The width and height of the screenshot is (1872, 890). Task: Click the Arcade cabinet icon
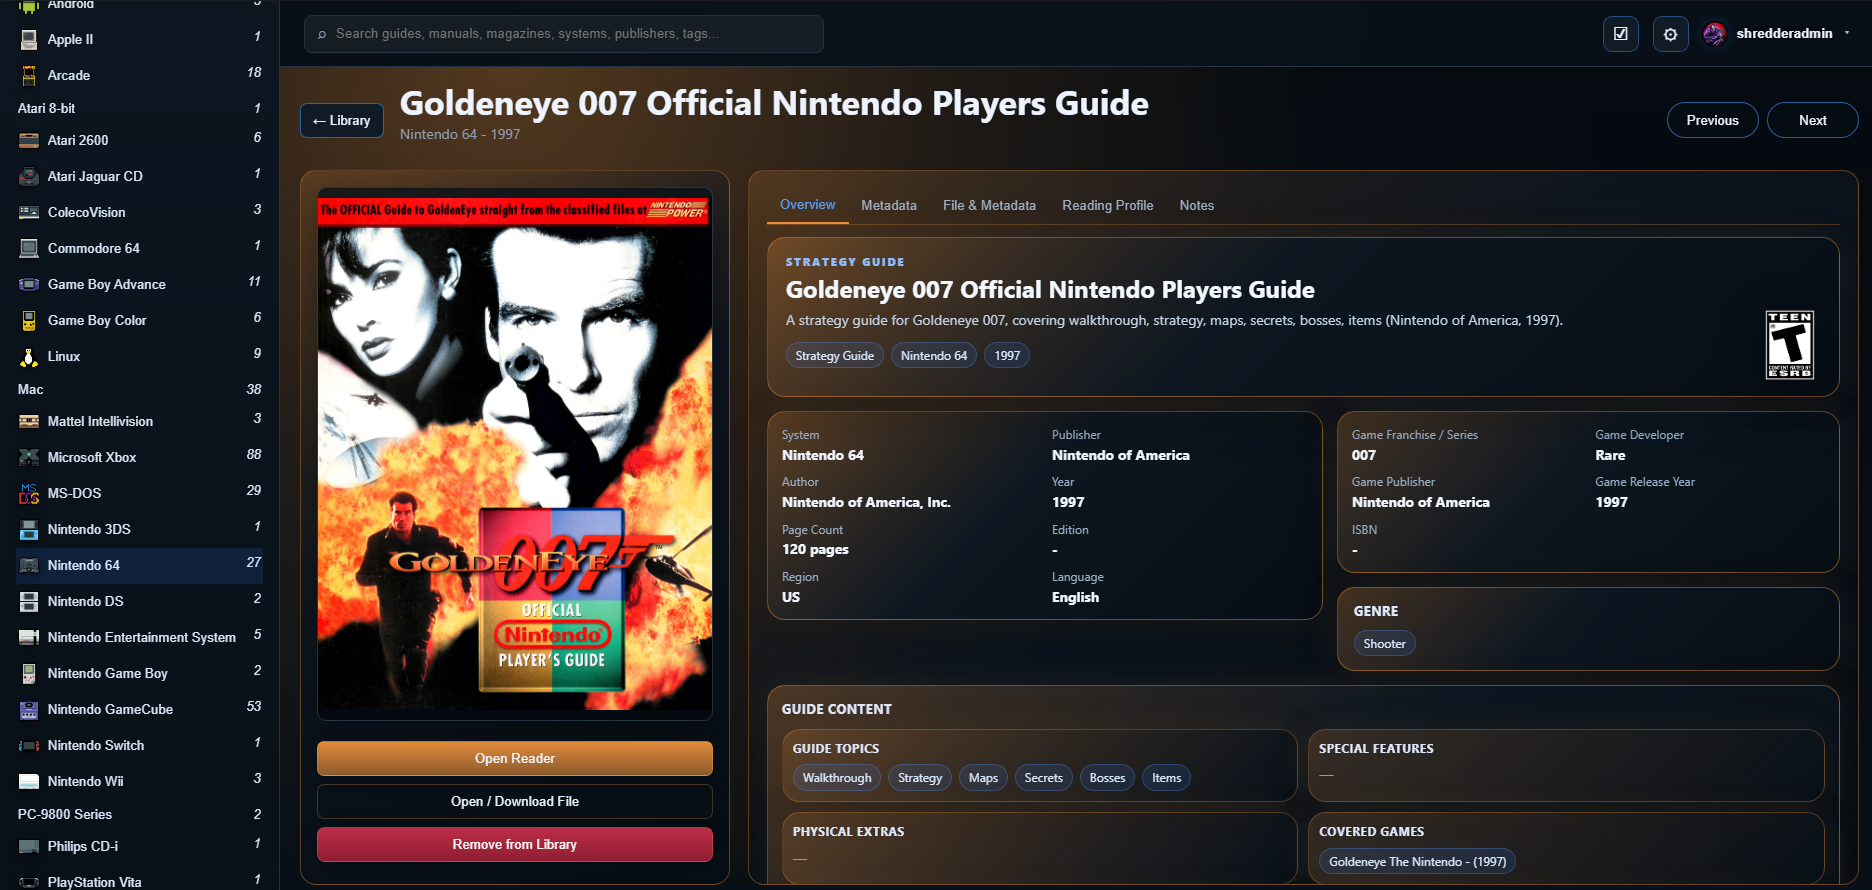tap(29, 75)
